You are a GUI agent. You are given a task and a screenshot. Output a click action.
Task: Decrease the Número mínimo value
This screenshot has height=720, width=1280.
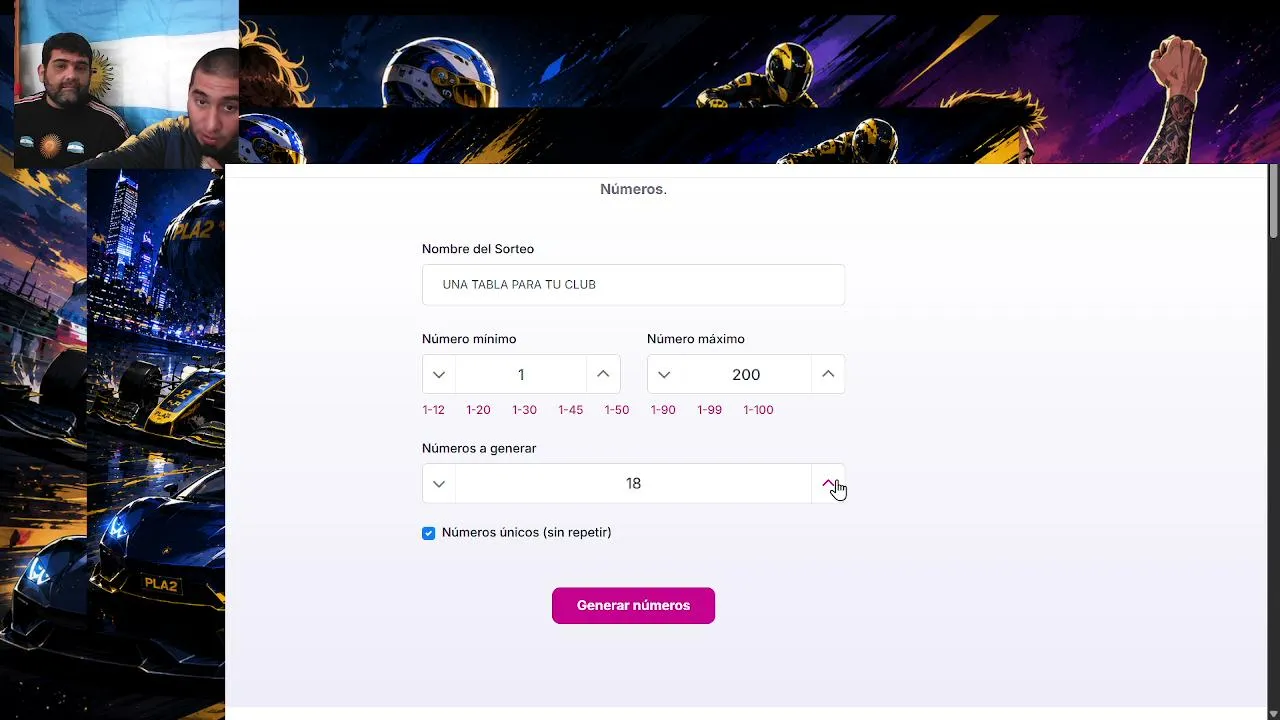[439, 374]
